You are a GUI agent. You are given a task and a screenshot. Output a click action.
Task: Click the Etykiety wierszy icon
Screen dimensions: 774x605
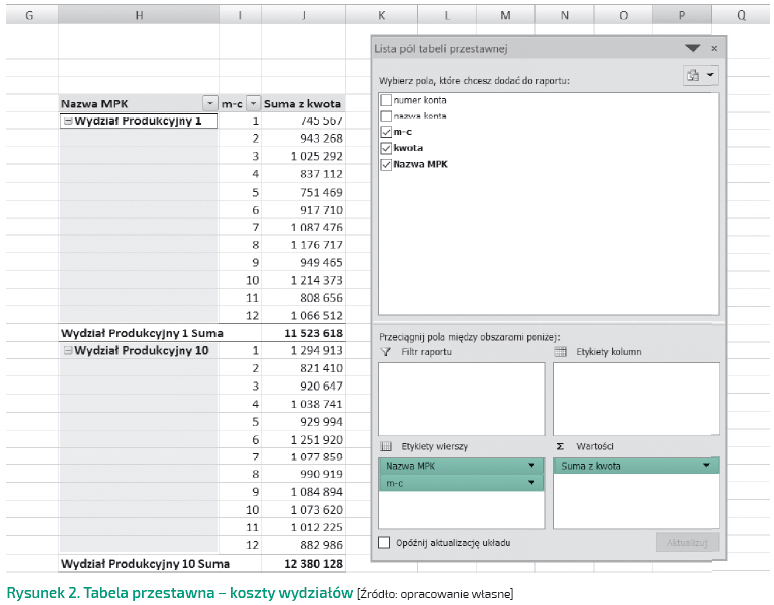pos(386,446)
